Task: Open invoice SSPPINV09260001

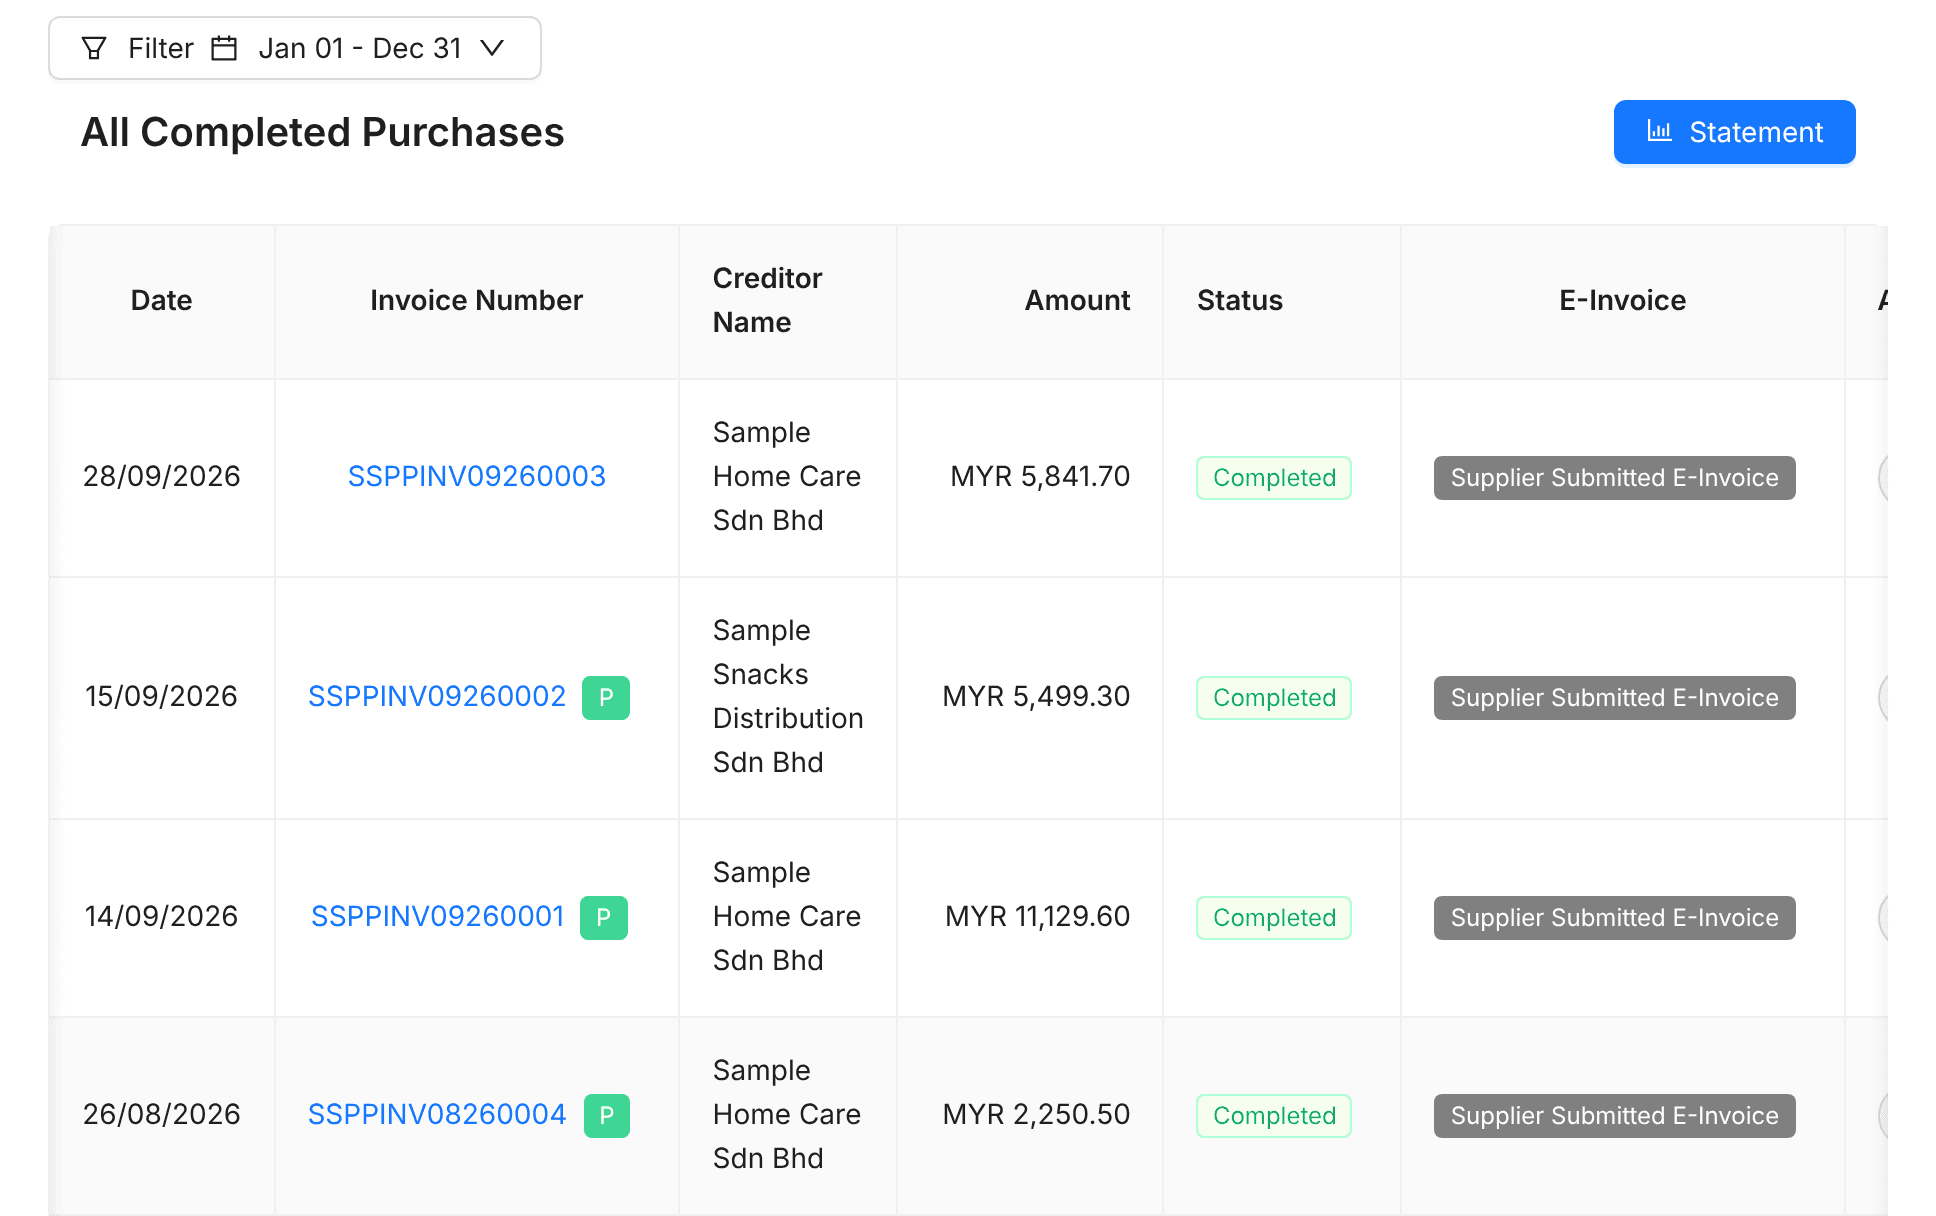Action: coord(438,916)
